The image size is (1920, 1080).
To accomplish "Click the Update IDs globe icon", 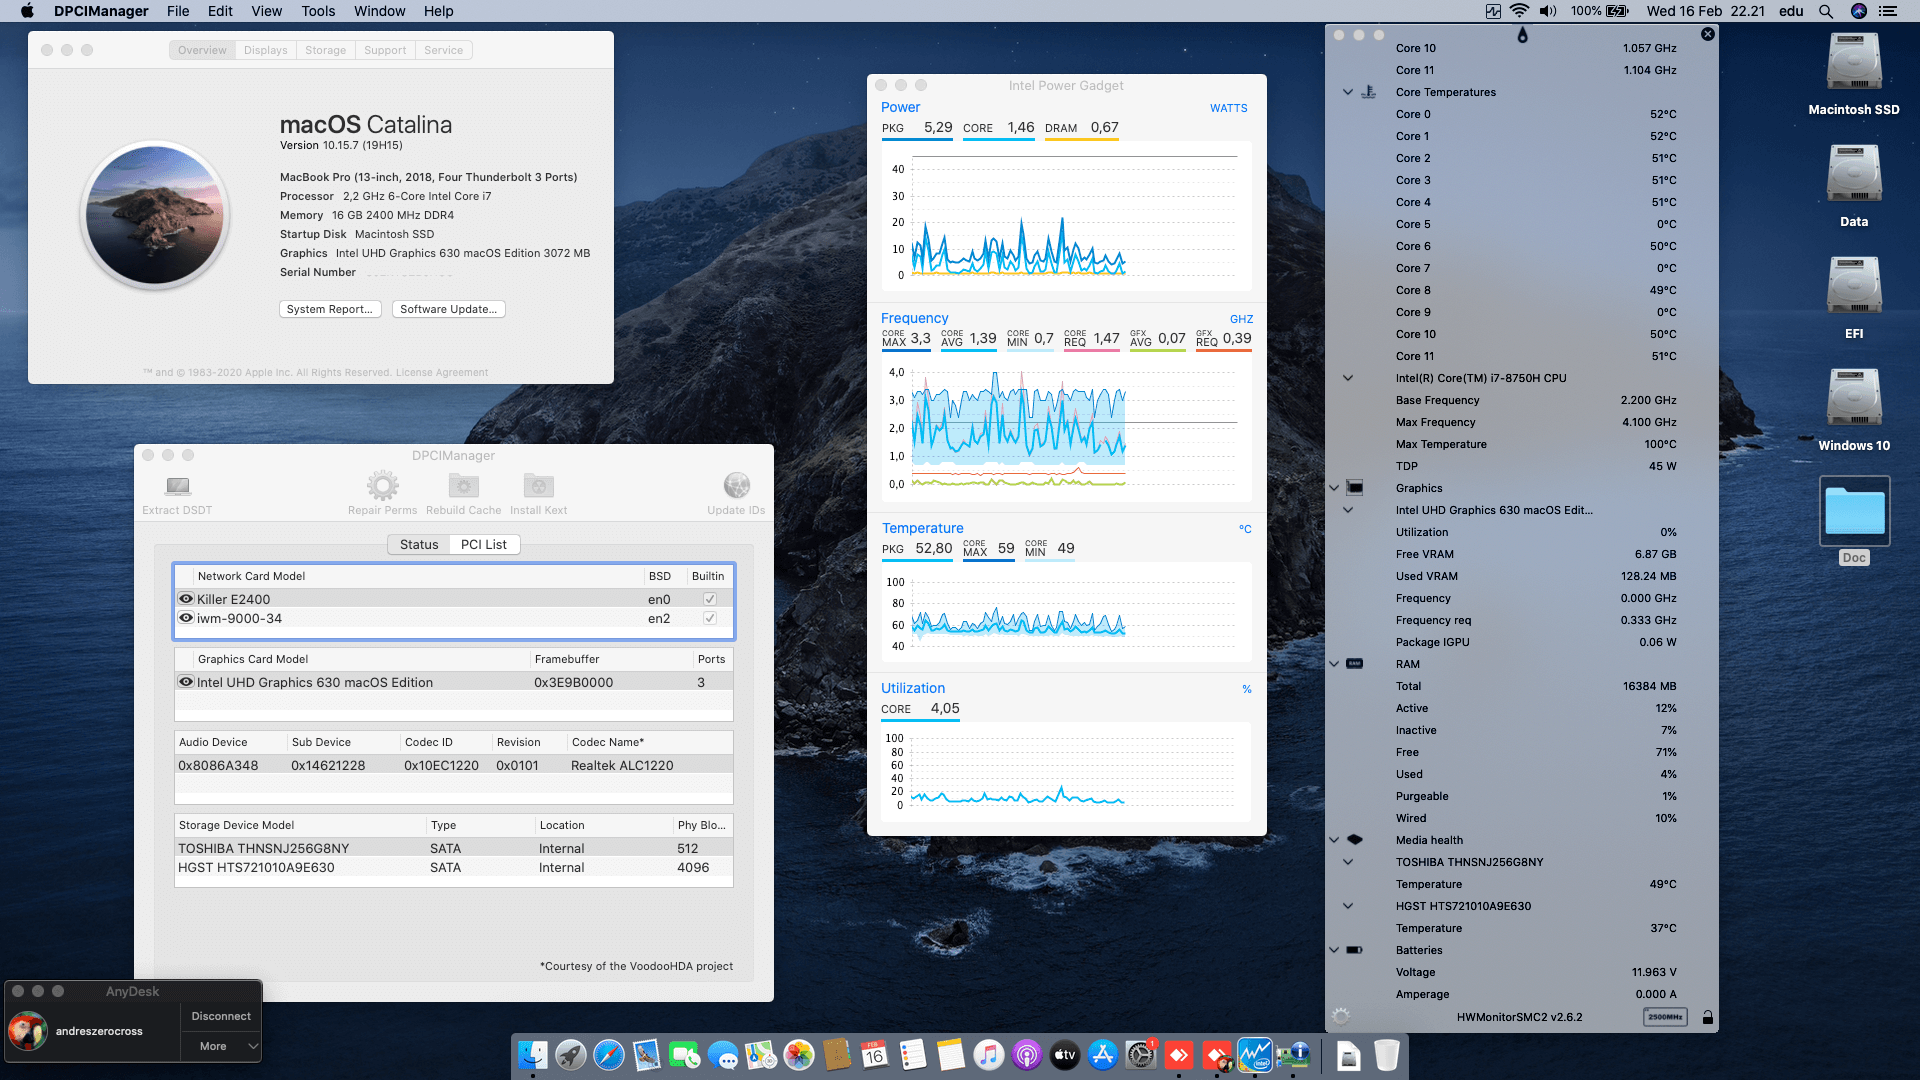I will [736, 486].
